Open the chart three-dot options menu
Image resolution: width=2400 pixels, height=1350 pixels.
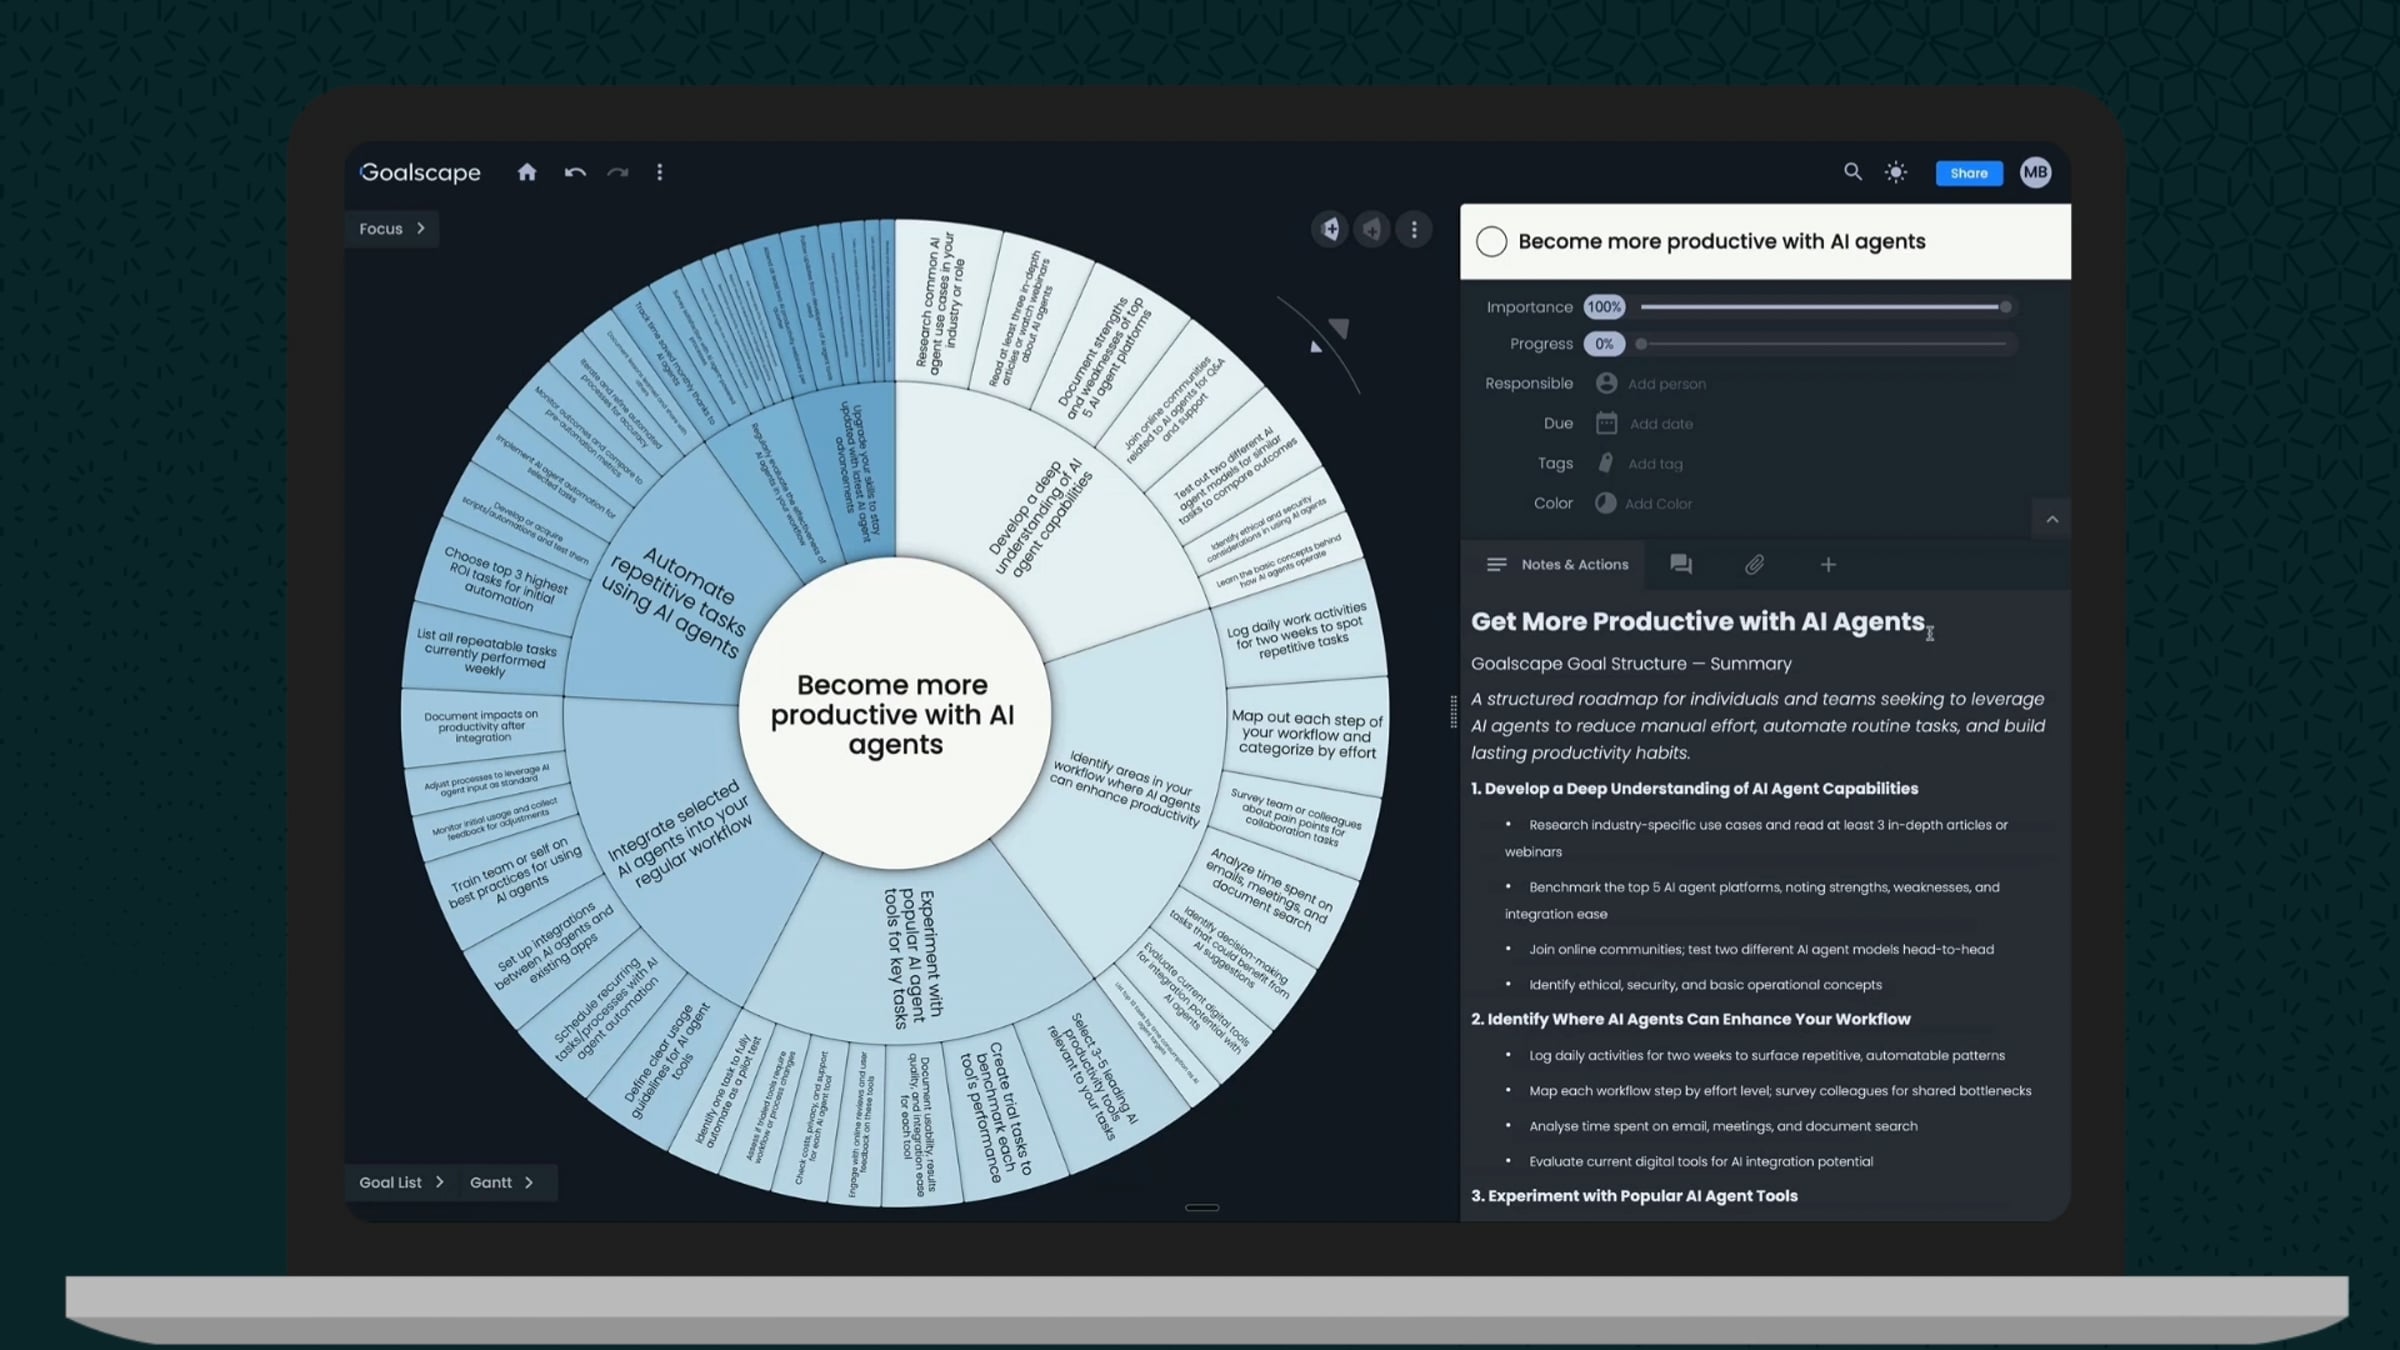1413,229
